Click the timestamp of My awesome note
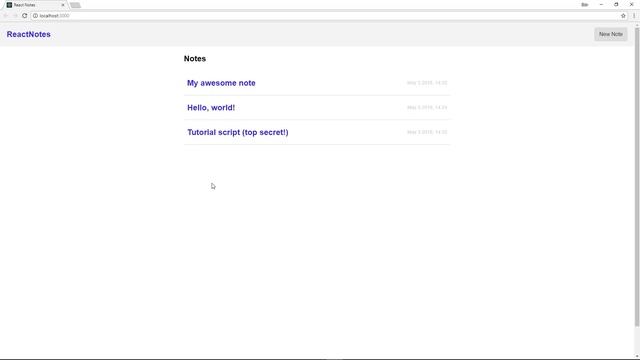The width and height of the screenshot is (640, 360). [x=427, y=83]
